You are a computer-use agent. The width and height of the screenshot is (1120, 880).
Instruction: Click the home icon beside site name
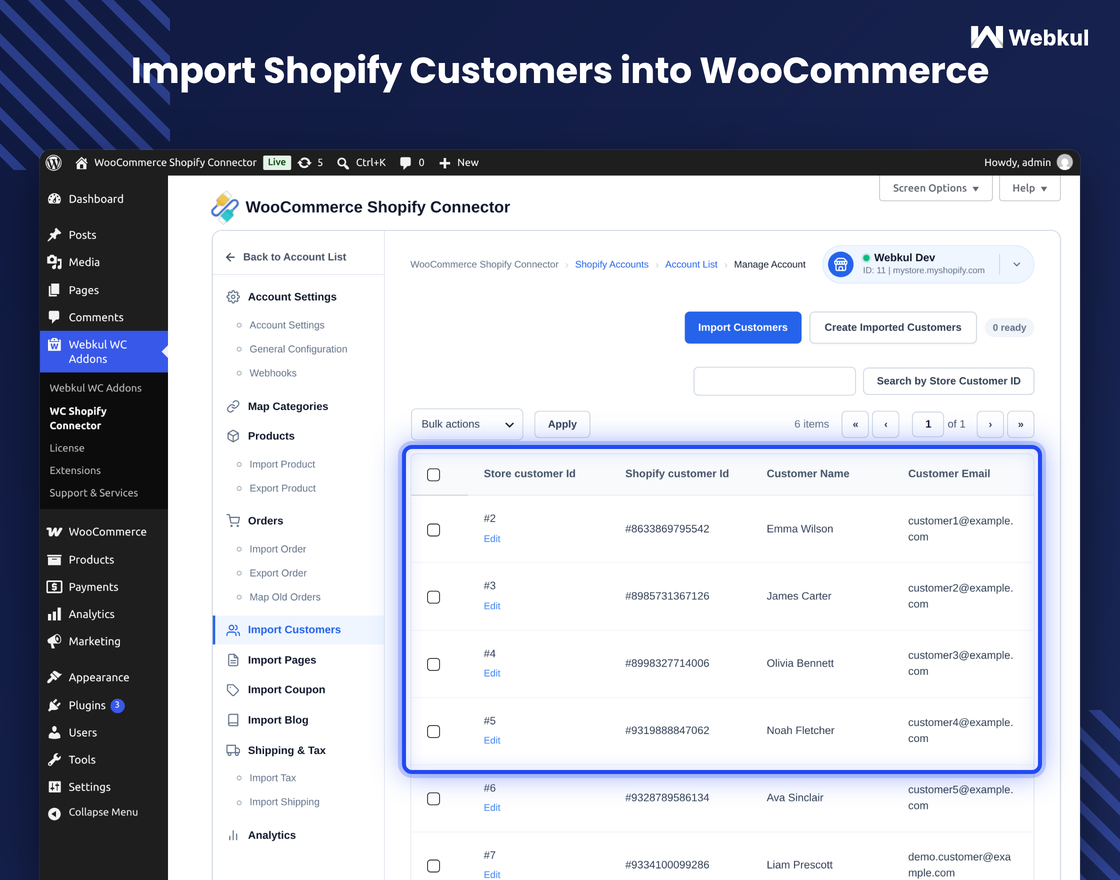tap(81, 163)
